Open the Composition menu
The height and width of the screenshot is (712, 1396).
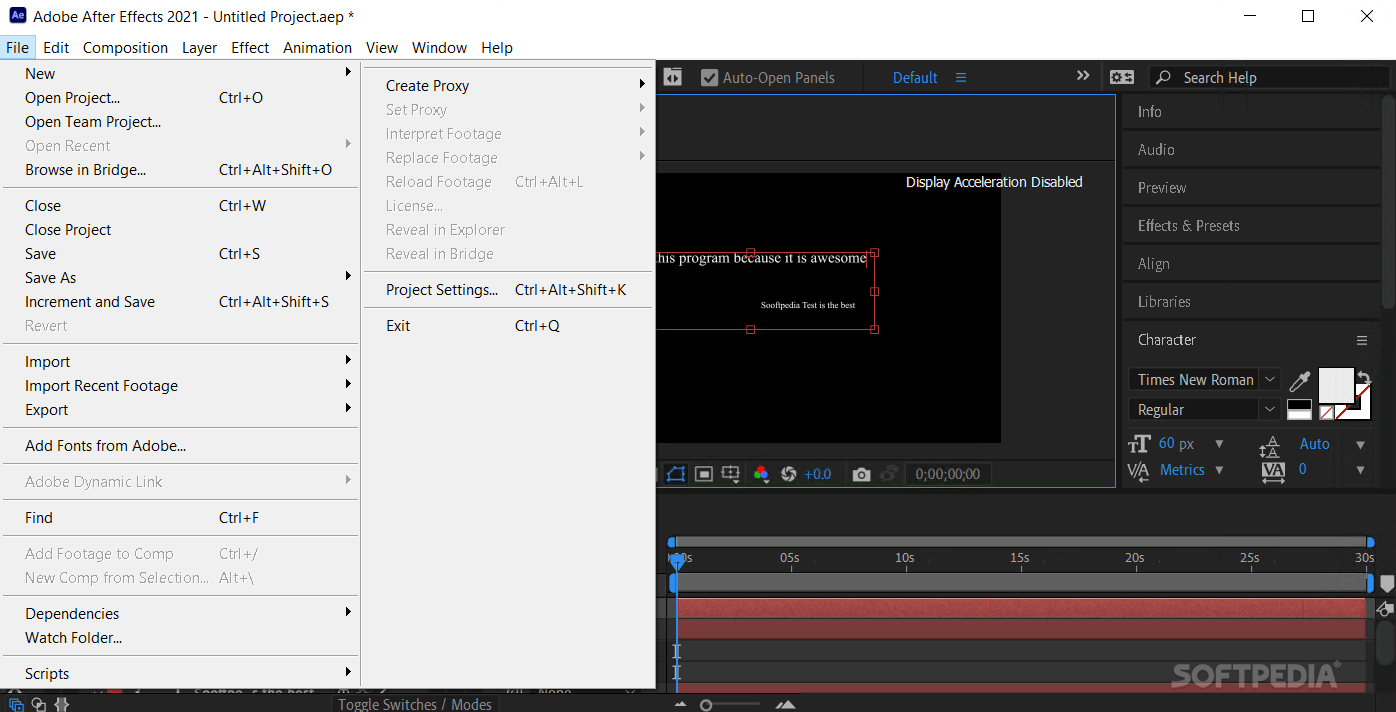125,47
